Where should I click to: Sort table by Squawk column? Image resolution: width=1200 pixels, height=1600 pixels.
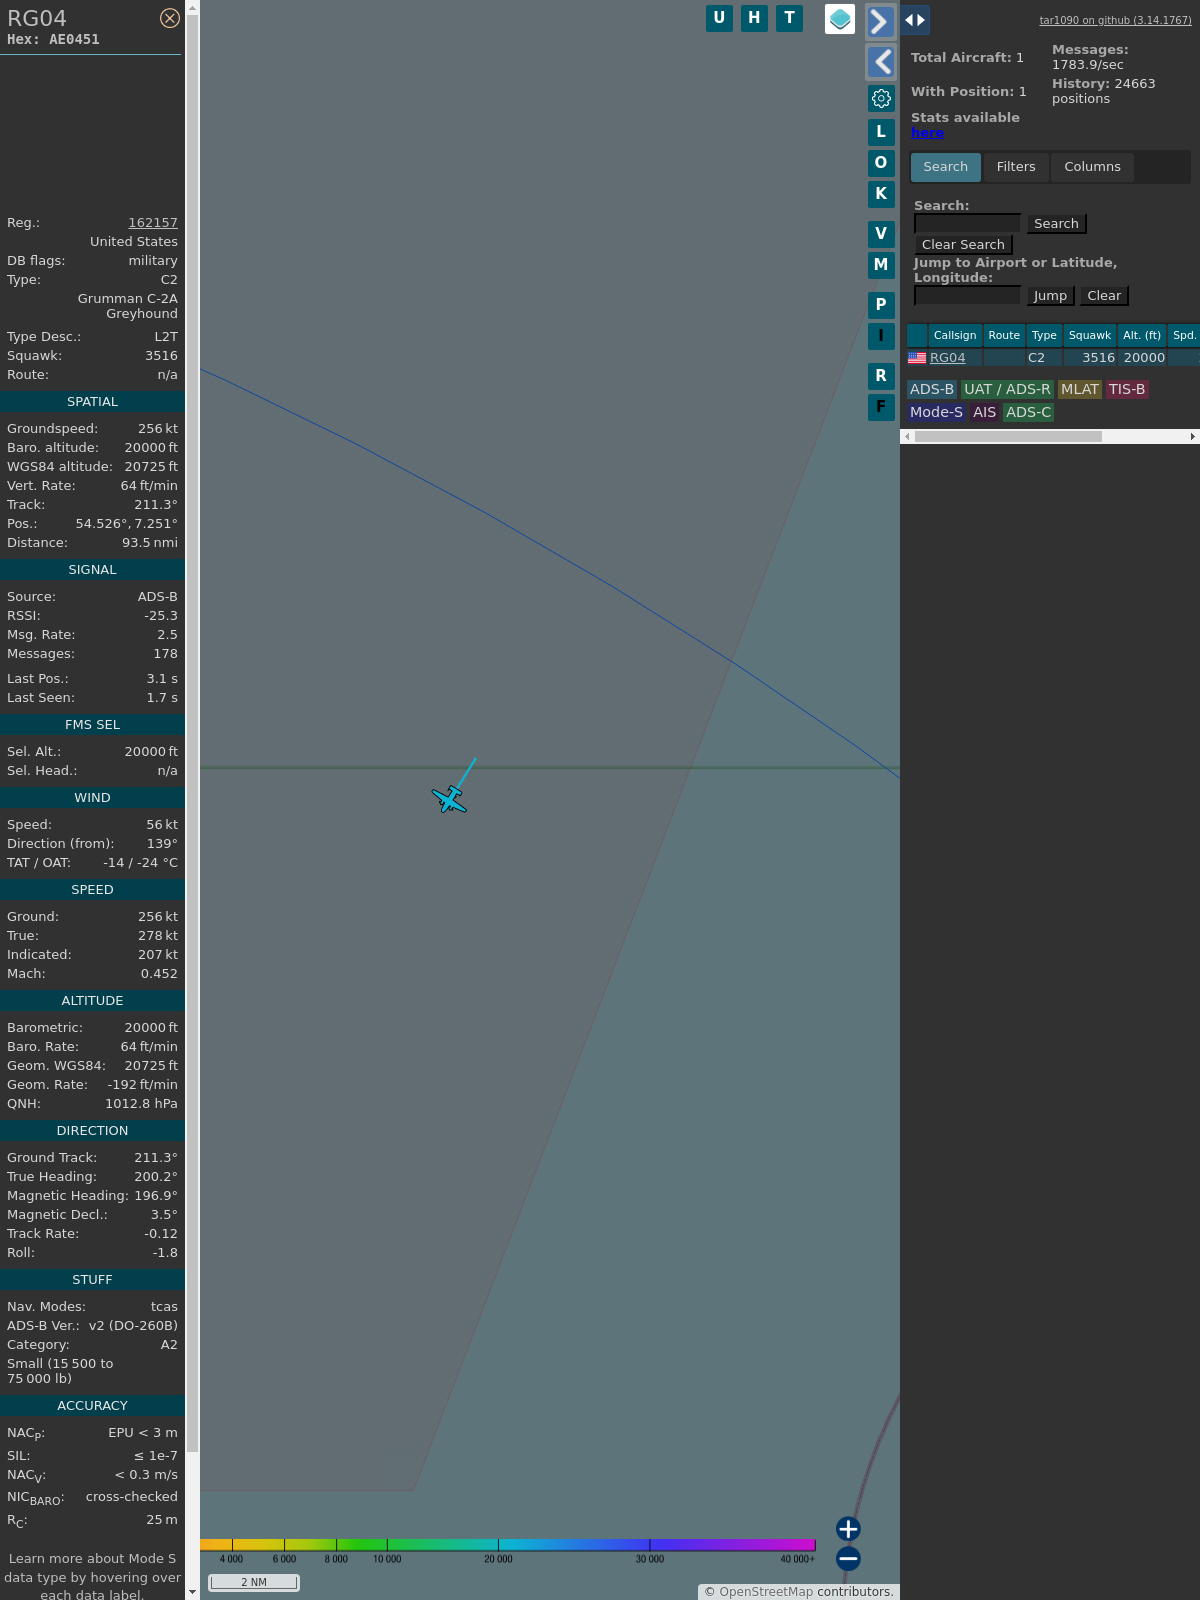[1090, 336]
